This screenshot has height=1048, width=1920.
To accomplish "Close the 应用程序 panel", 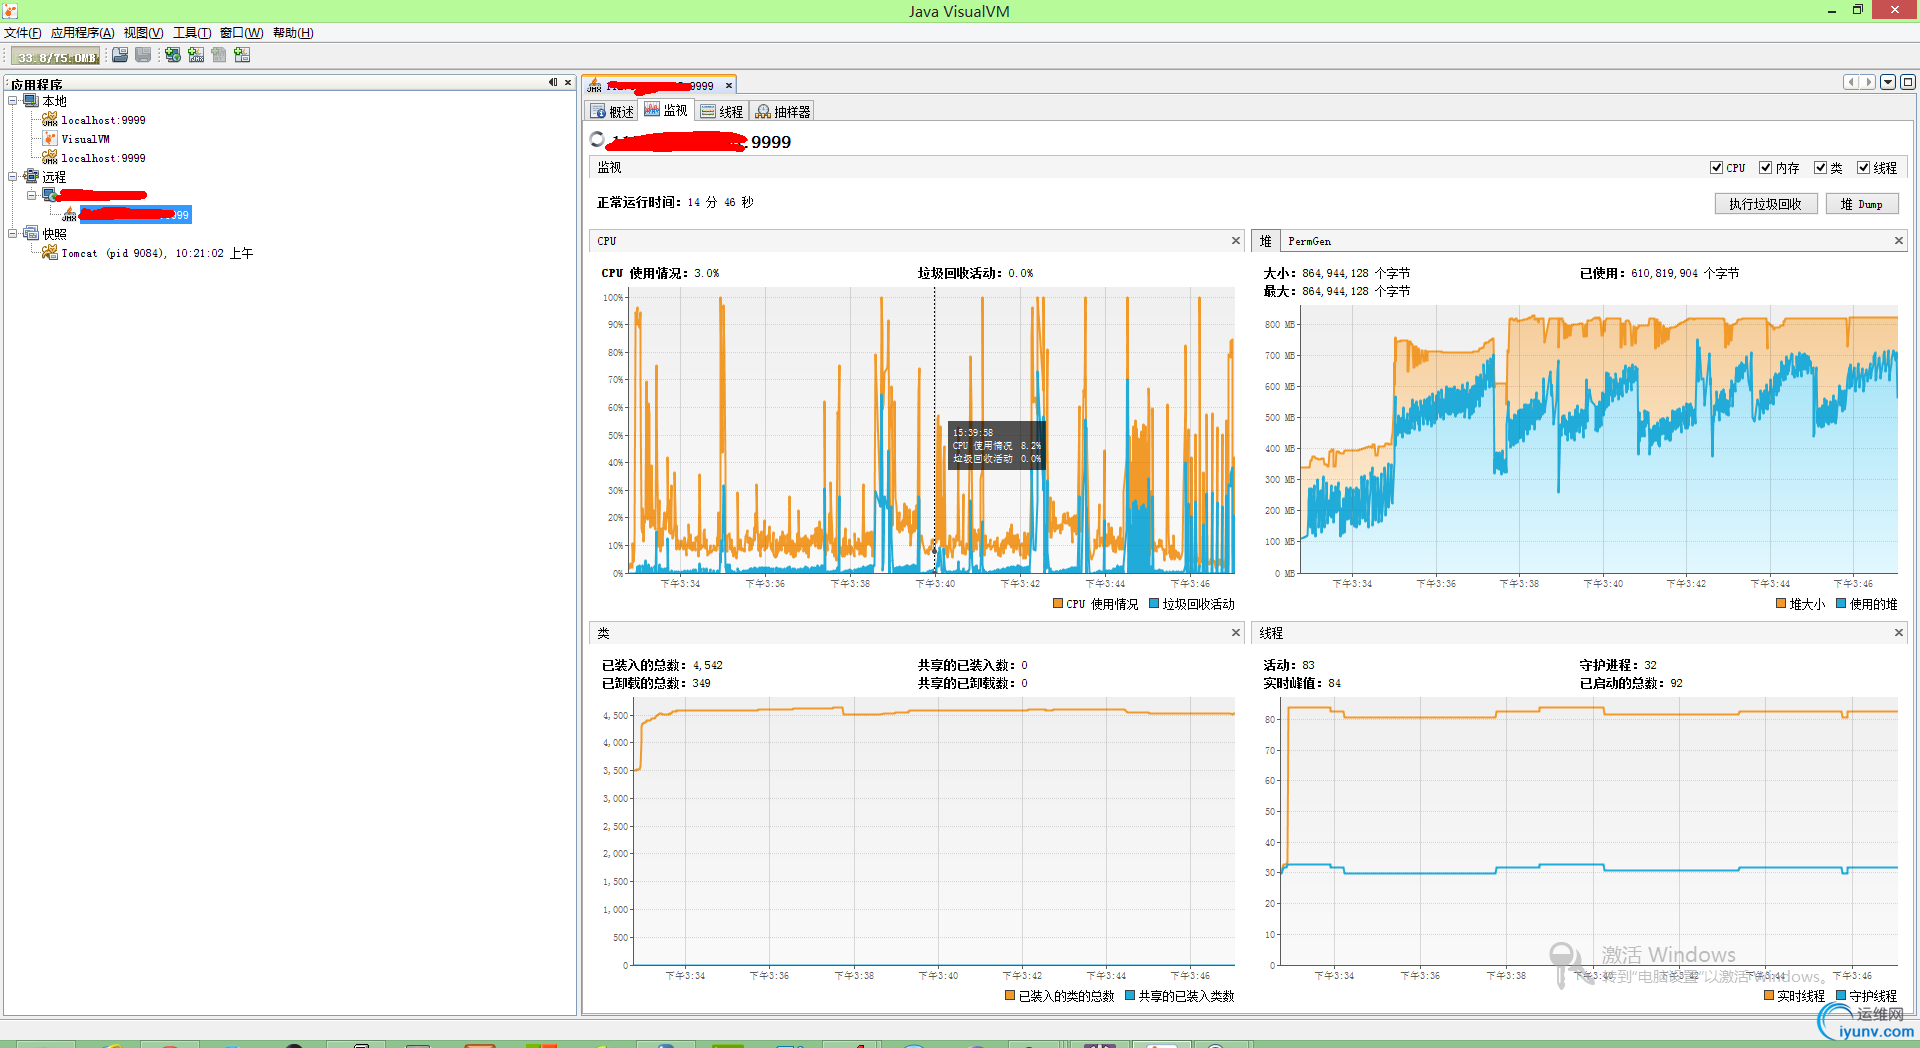I will (x=568, y=82).
